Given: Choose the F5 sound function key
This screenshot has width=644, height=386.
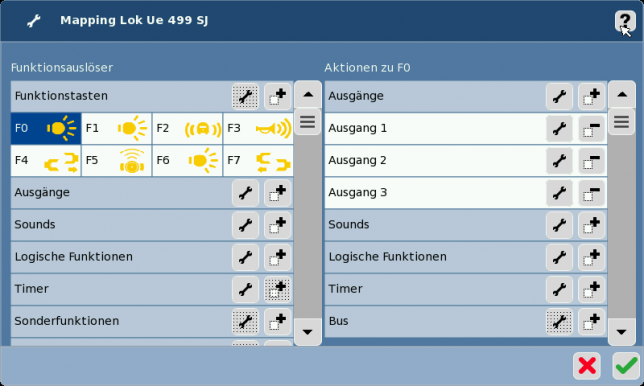Looking at the screenshot, I should point(117,161).
